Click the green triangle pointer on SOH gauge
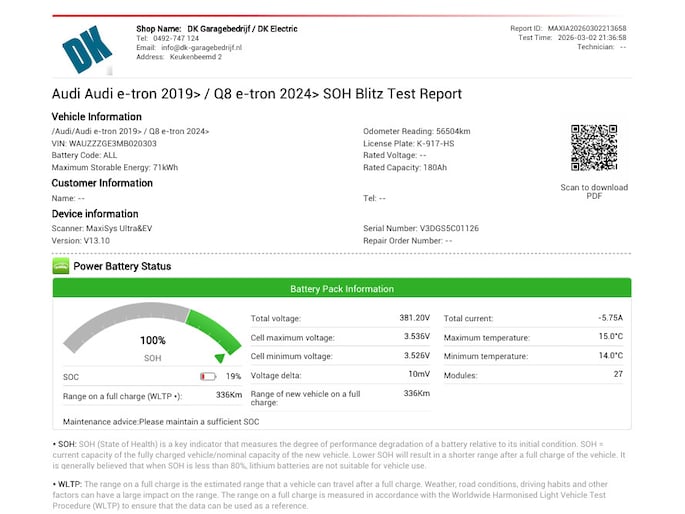Viewport: 685px width, 514px height. 219,357
